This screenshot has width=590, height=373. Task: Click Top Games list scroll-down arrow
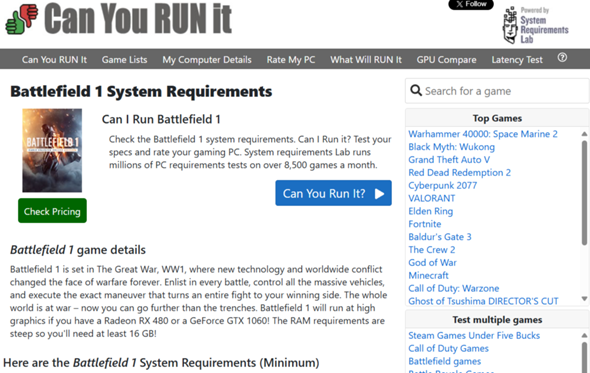point(584,298)
